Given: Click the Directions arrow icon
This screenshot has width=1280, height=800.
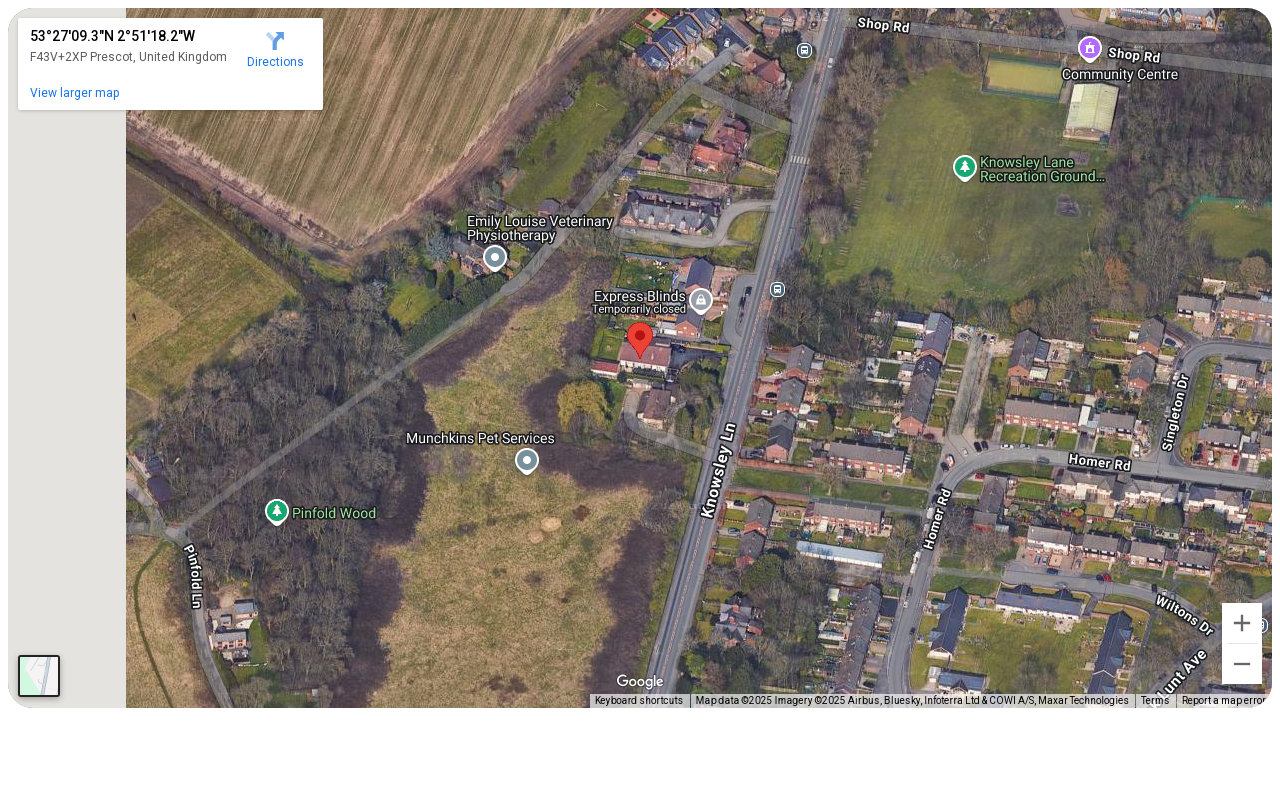Looking at the screenshot, I should pos(275,41).
